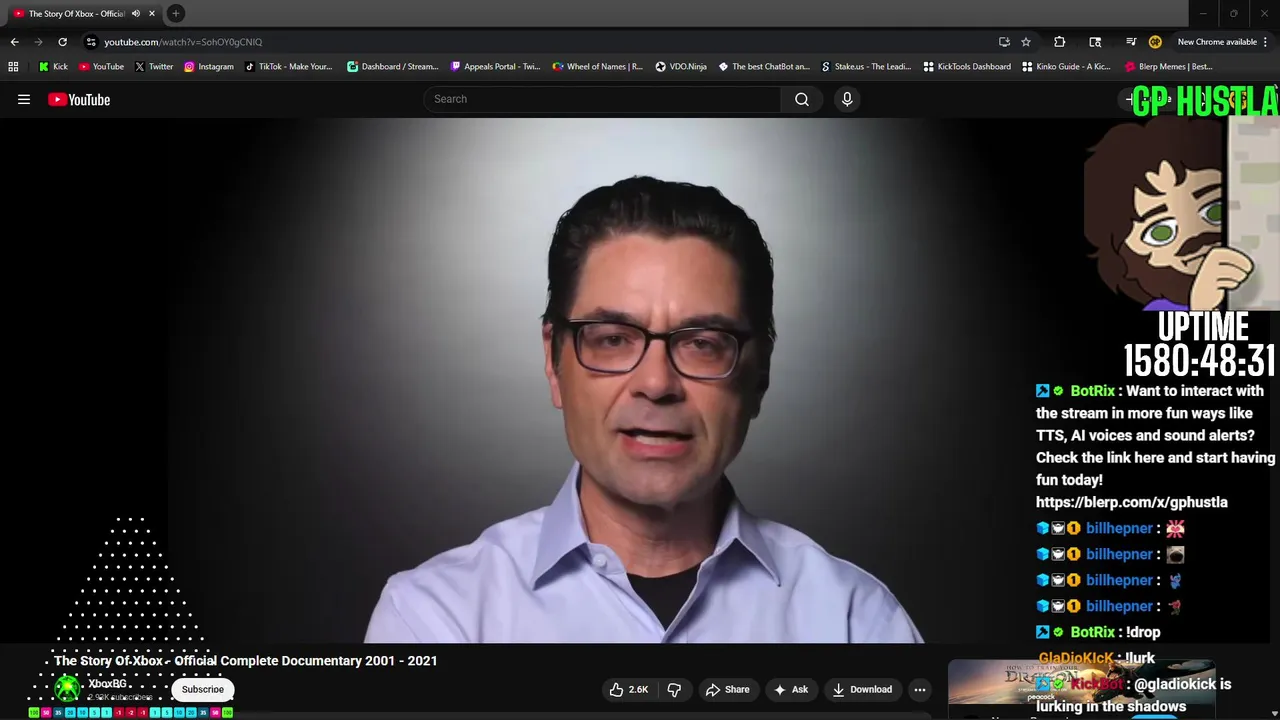Click the 2.6K like count
Screen dimensions: 1280x720
point(639,689)
